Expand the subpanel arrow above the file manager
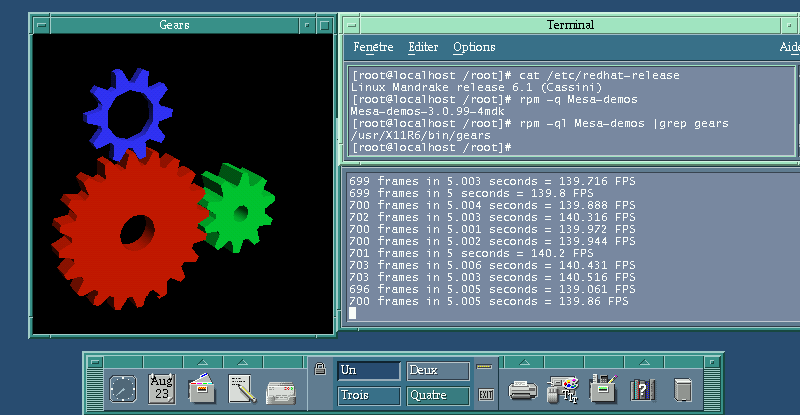This screenshot has width=800, height=415. tap(203, 362)
